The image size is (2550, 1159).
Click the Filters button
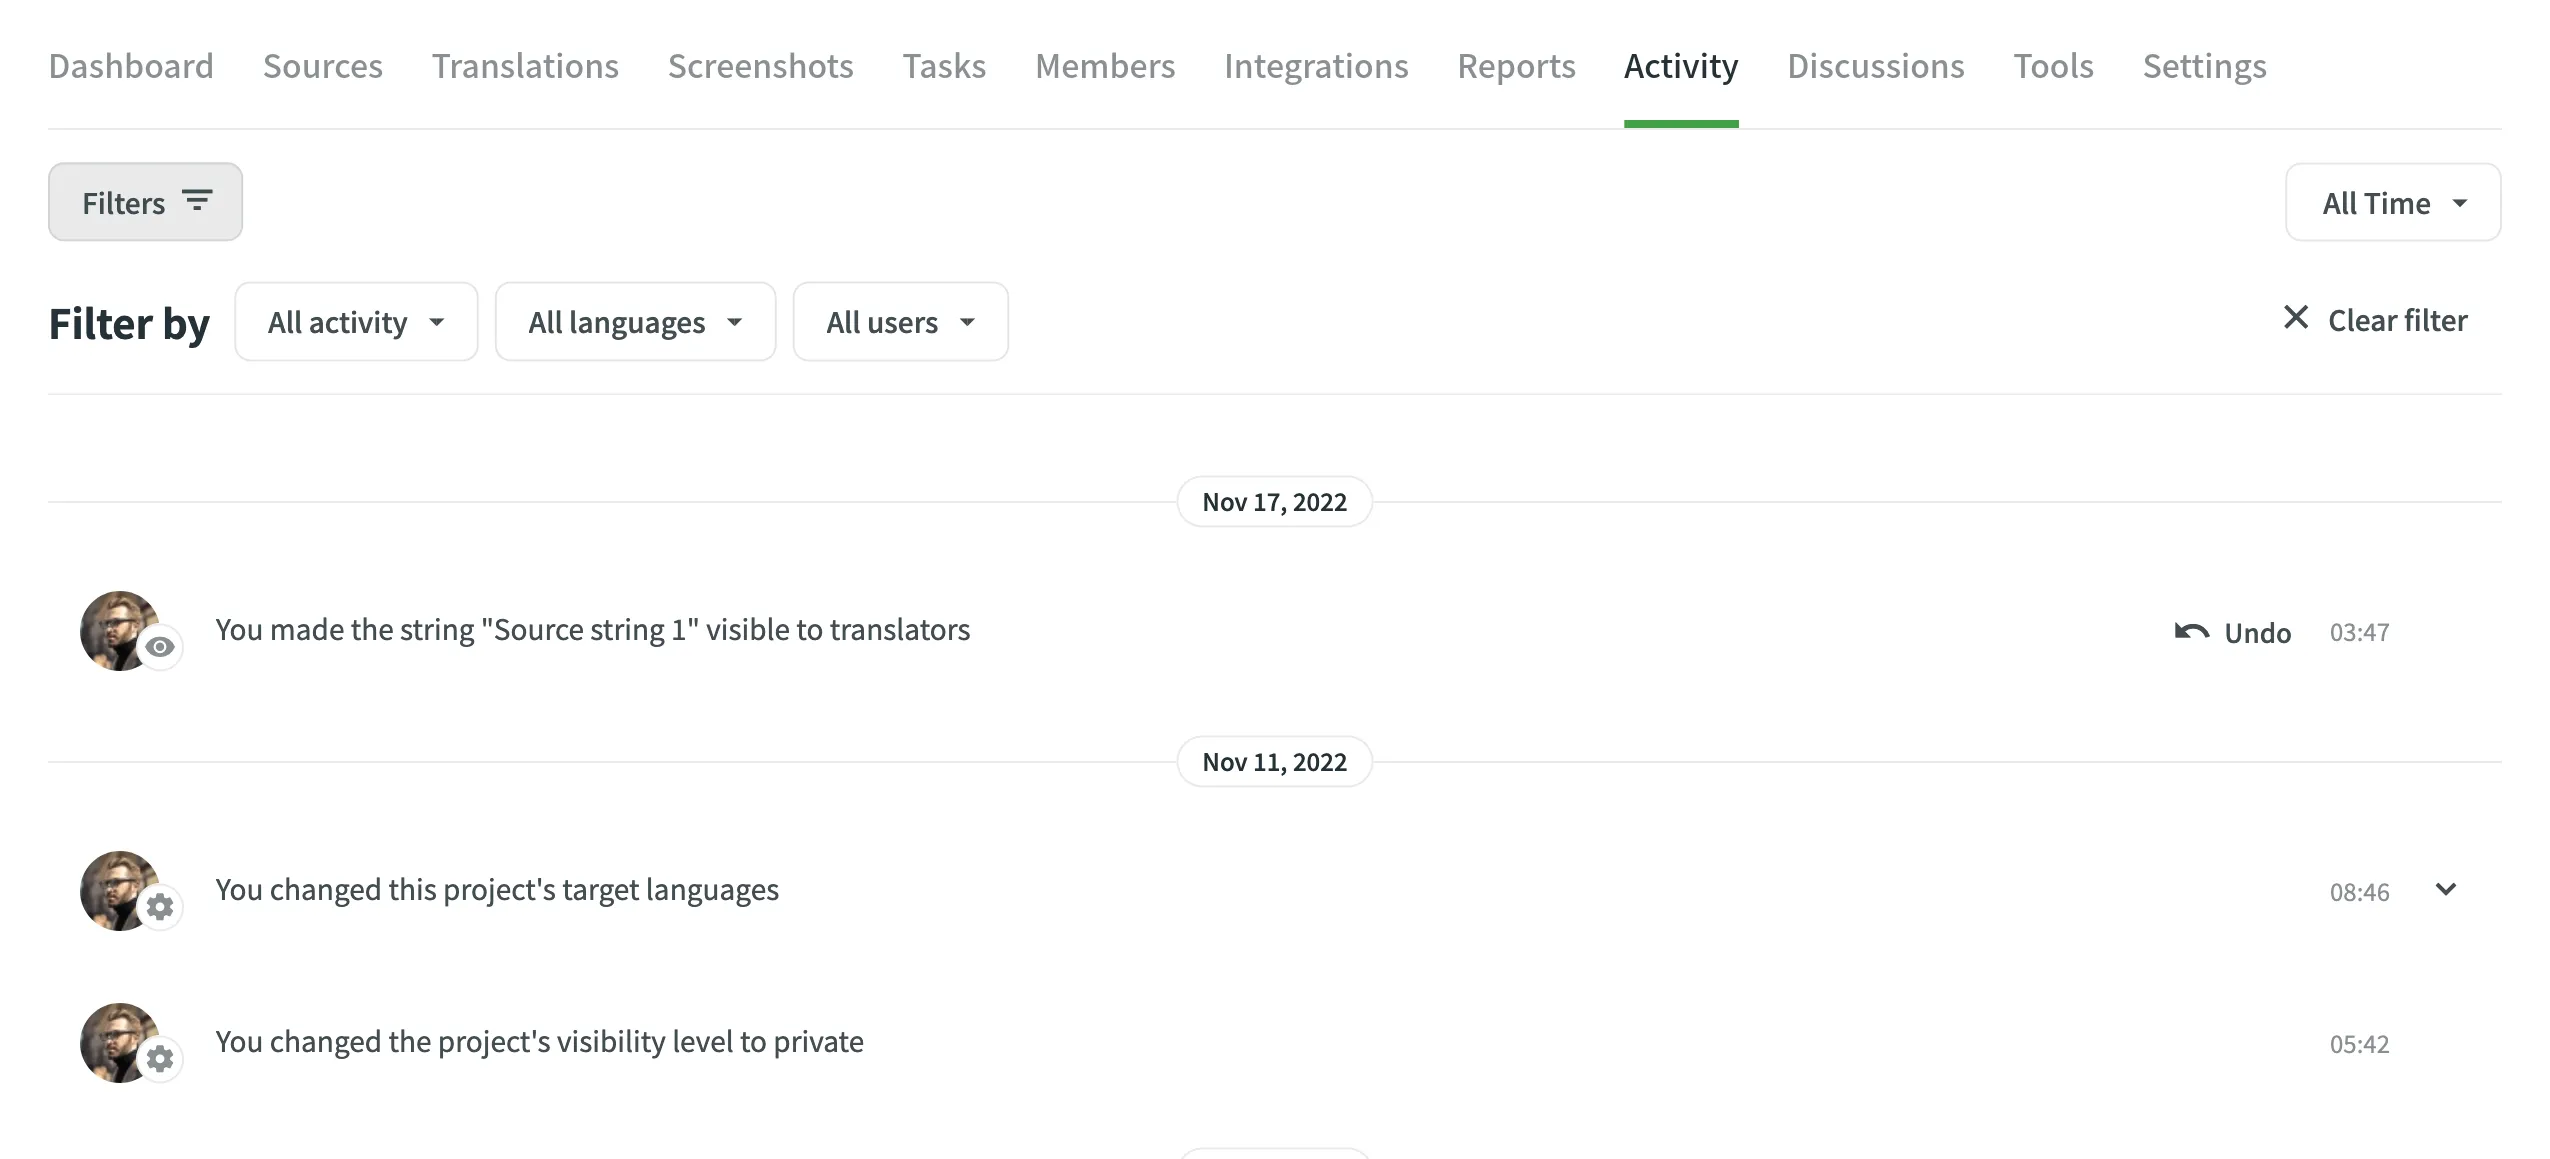pos(145,201)
